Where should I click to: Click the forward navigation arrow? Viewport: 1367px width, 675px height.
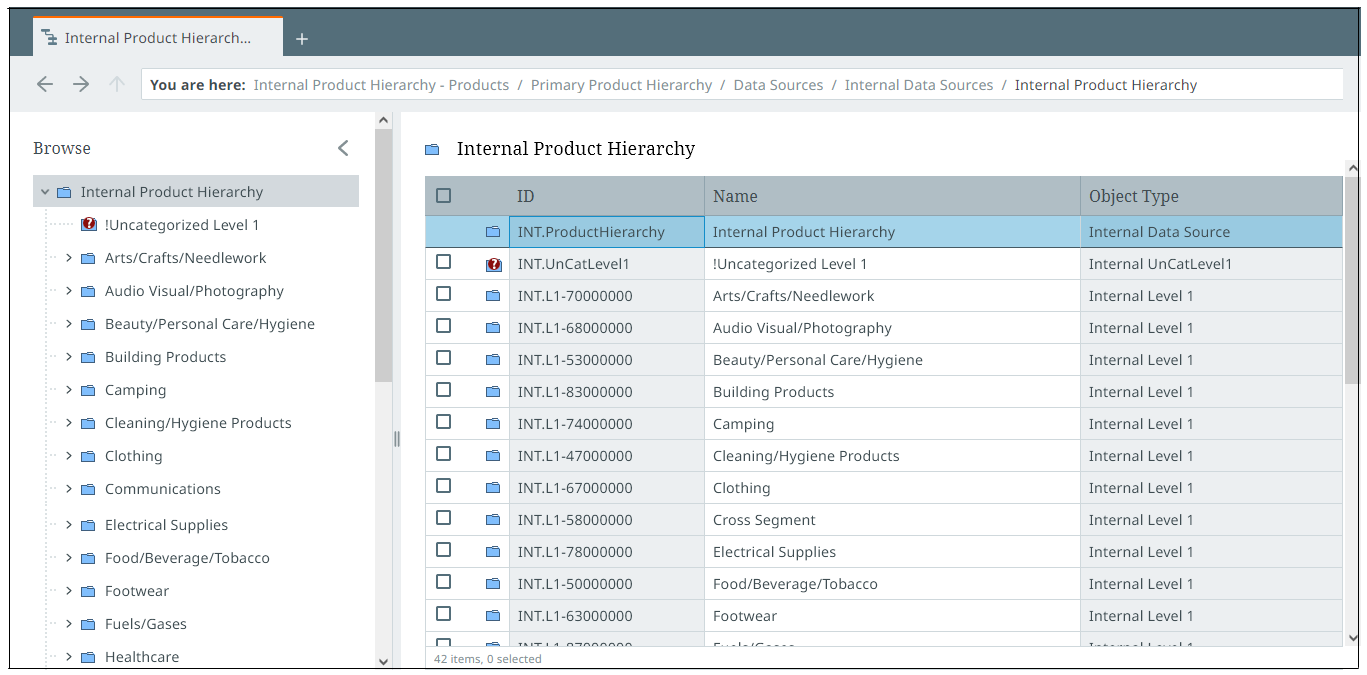pos(81,85)
